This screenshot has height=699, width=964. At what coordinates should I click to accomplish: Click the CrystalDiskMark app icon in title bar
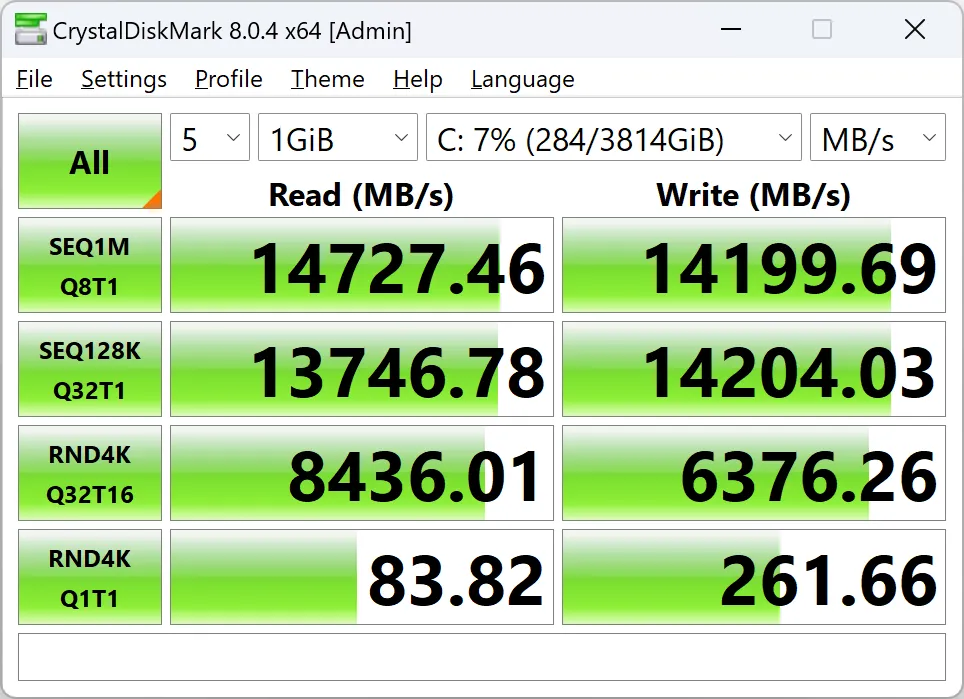point(30,31)
